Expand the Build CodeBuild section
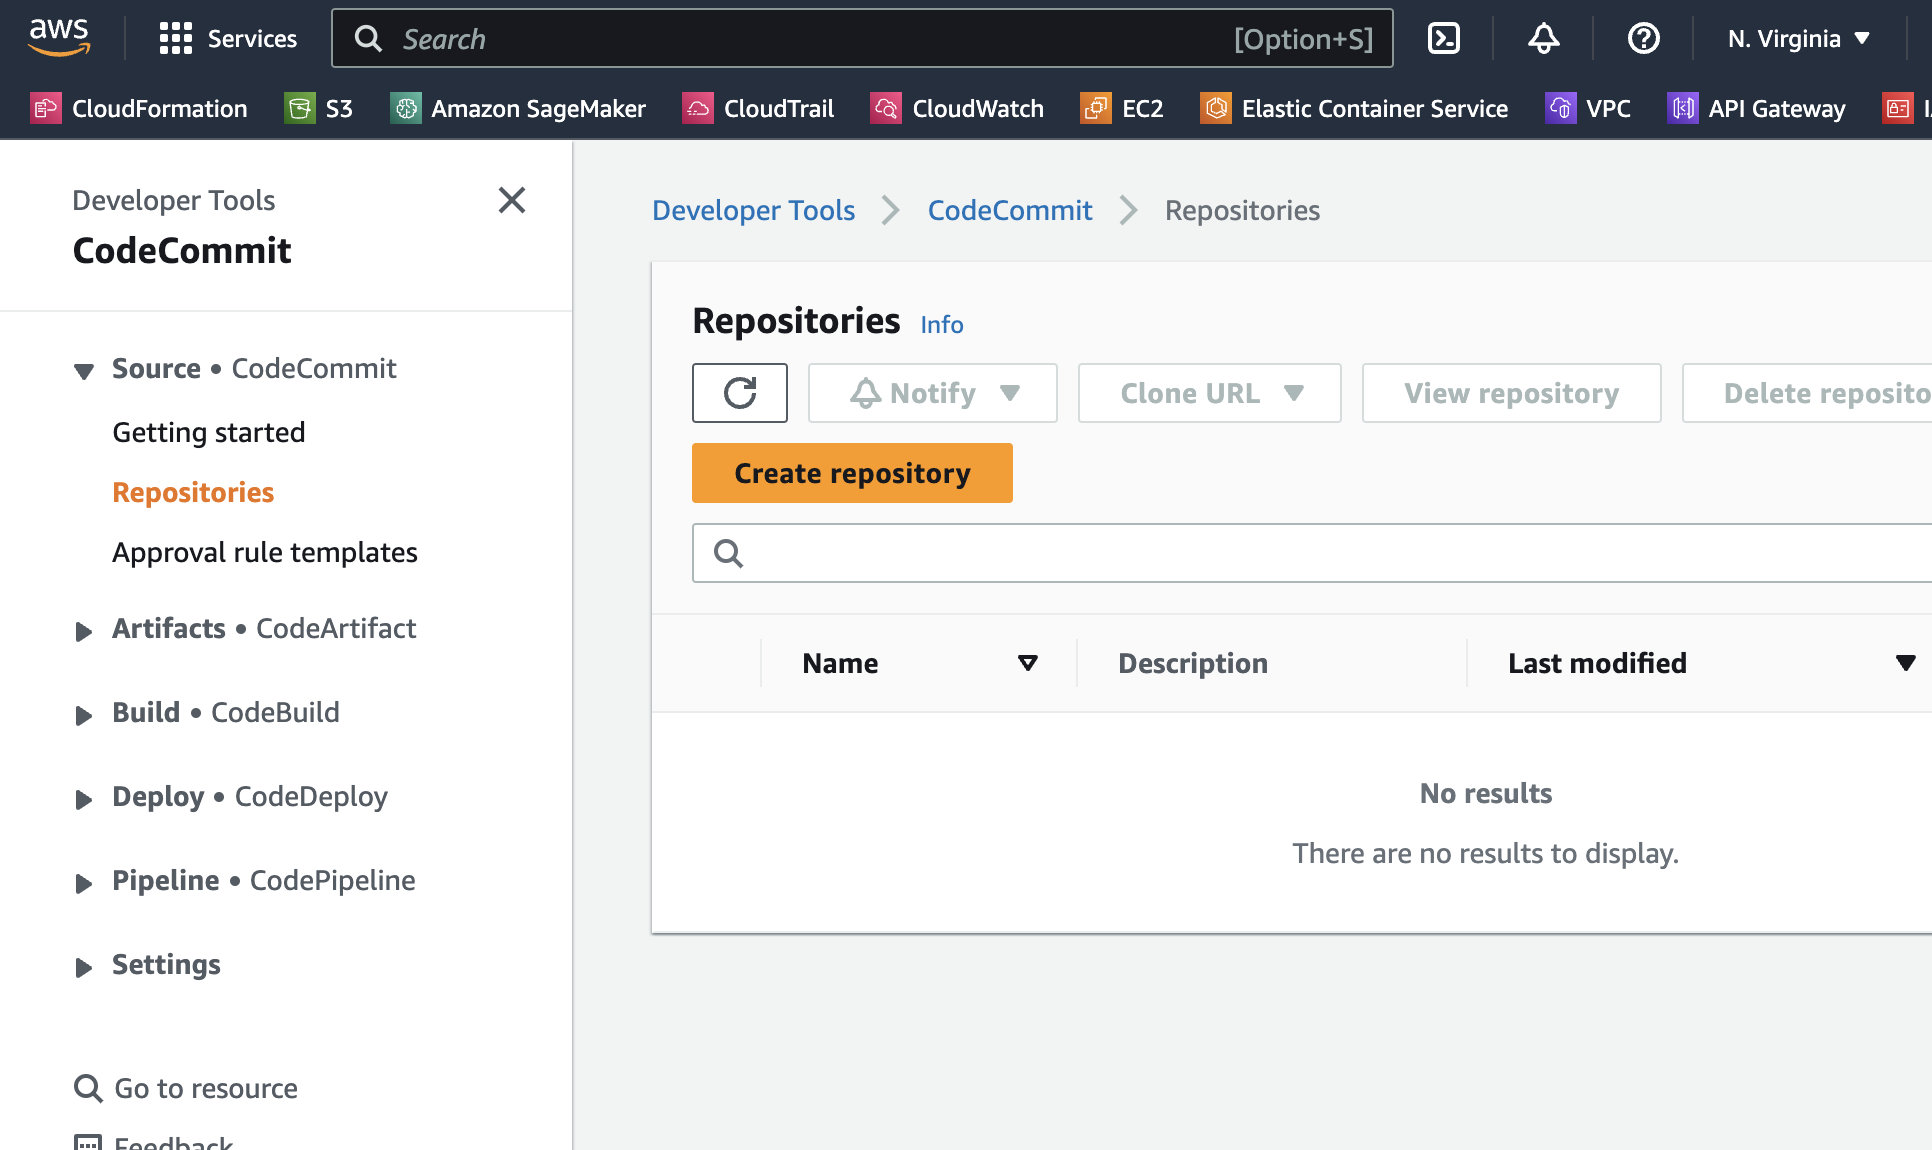This screenshot has height=1150, width=1932. [84, 715]
